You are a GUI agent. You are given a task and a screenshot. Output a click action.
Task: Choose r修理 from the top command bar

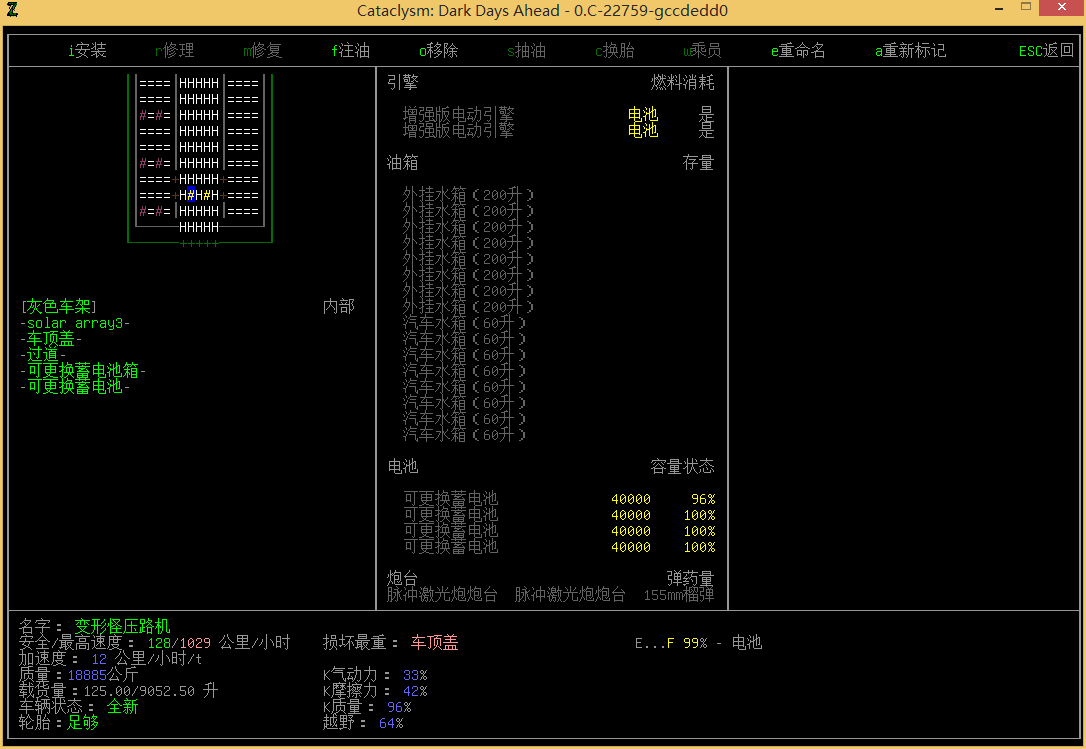coord(175,51)
